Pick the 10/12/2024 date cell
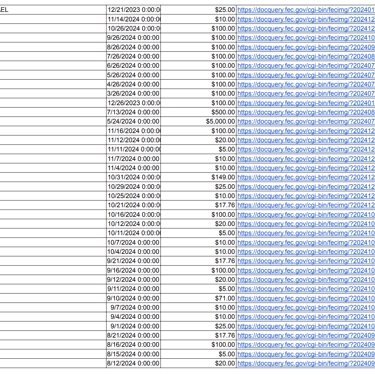Screen dimensions: 375x375 tap(133, 224)
